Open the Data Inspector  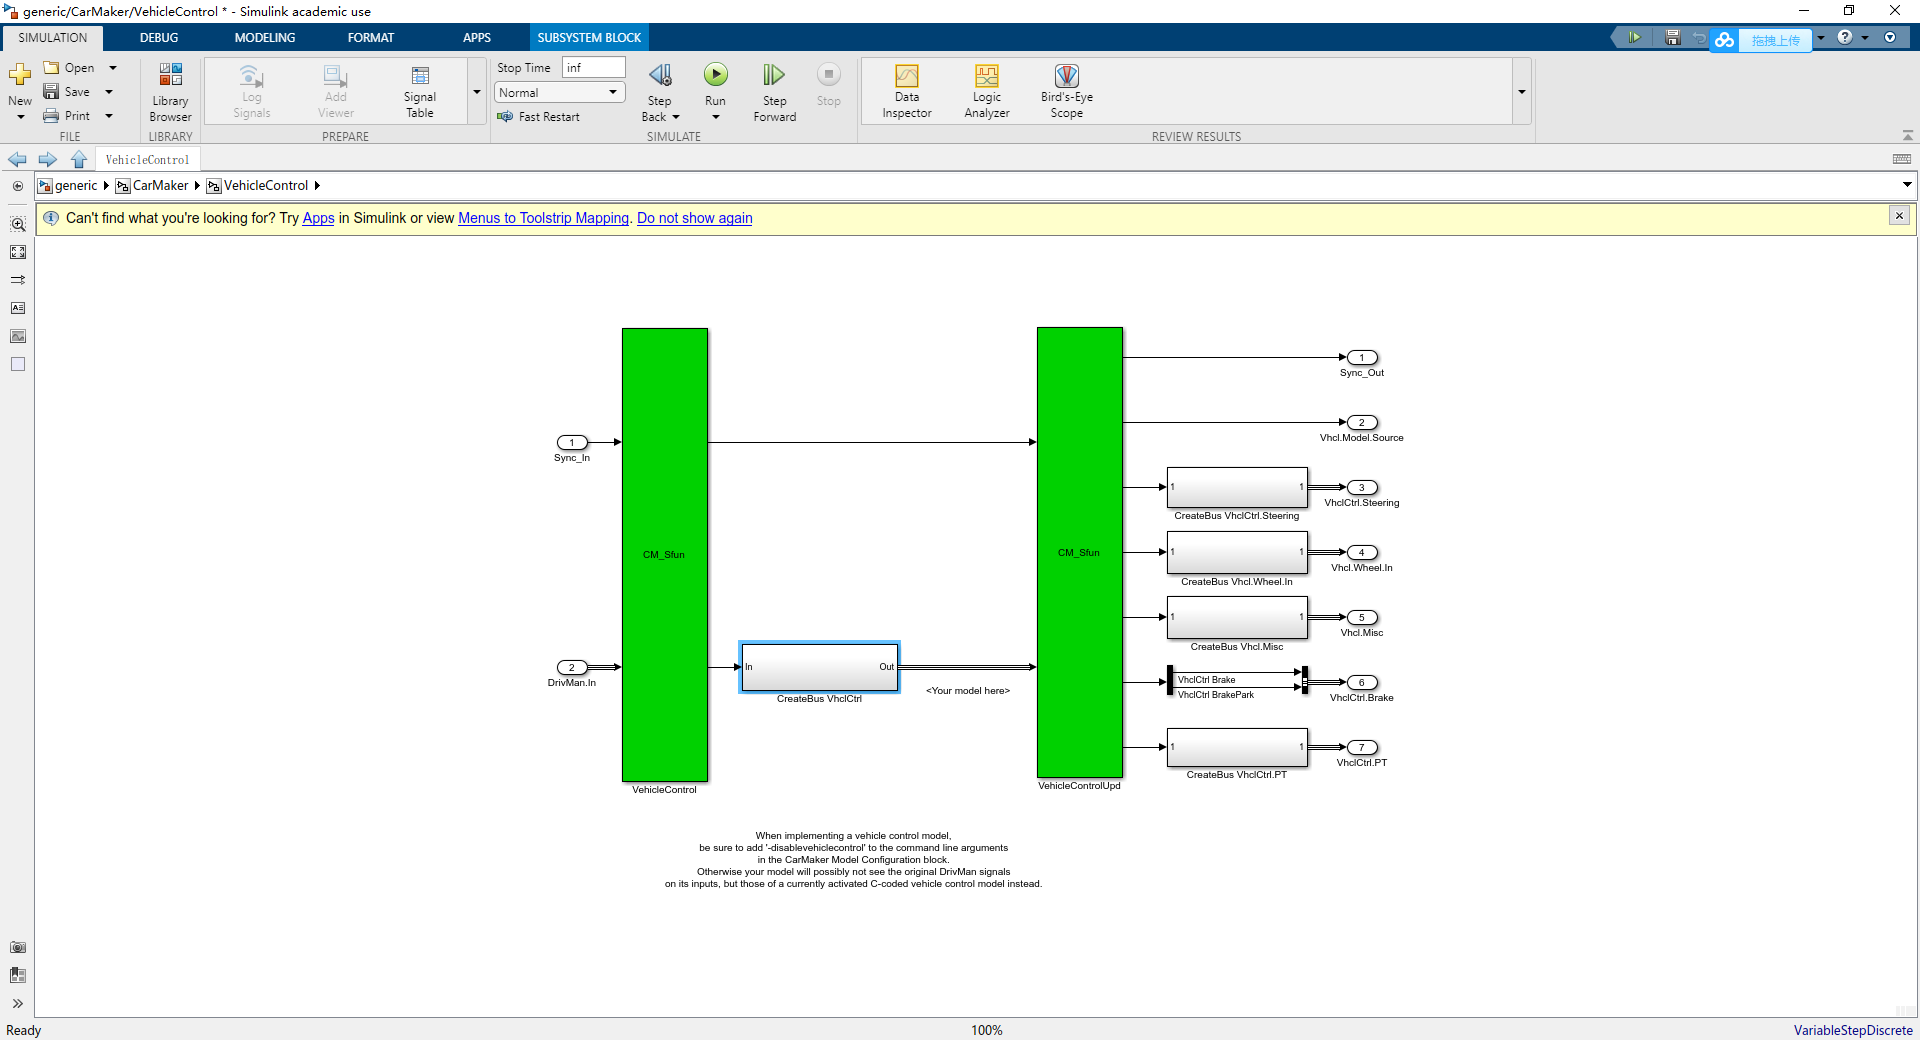pos(907,92)
